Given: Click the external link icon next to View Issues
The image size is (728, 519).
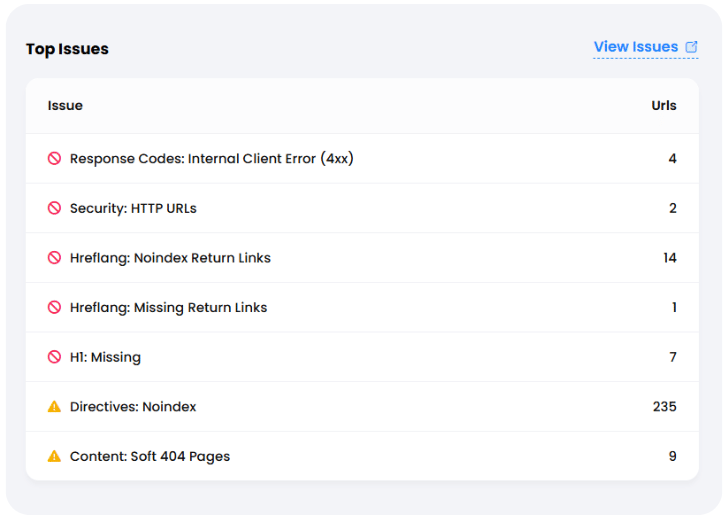Looking at the screenshot, I should 691,47.
